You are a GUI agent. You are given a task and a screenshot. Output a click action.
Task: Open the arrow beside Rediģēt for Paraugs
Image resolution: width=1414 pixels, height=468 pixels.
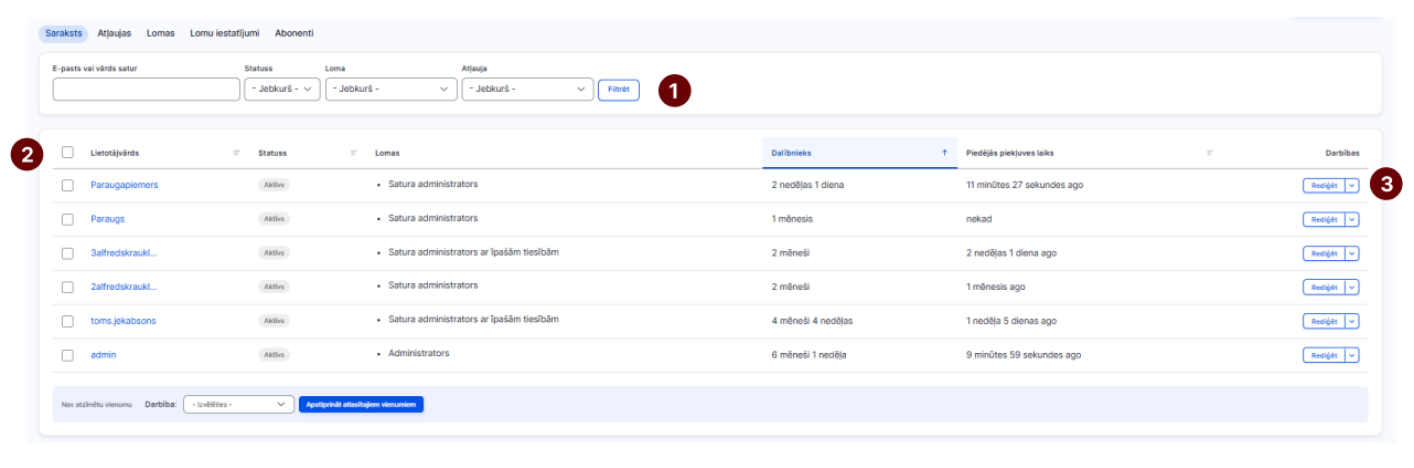[1352, 219]
